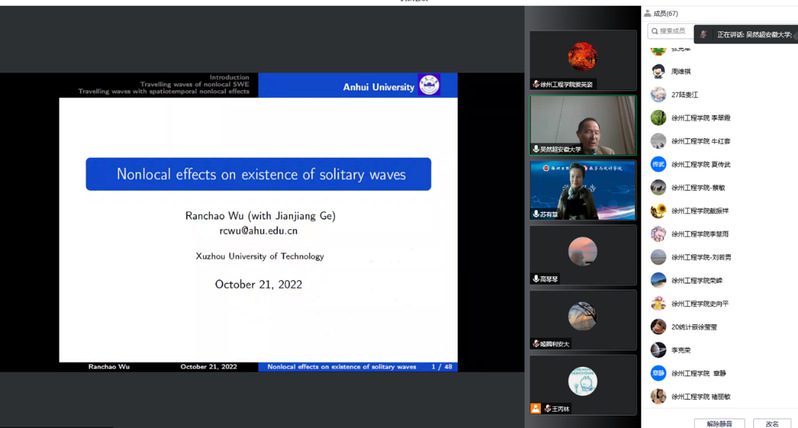This screenshot has width=798, height=428.
Task: Click blue avatar of 徐州工程学院 夏传武
Action: click(x=658, y=164)
